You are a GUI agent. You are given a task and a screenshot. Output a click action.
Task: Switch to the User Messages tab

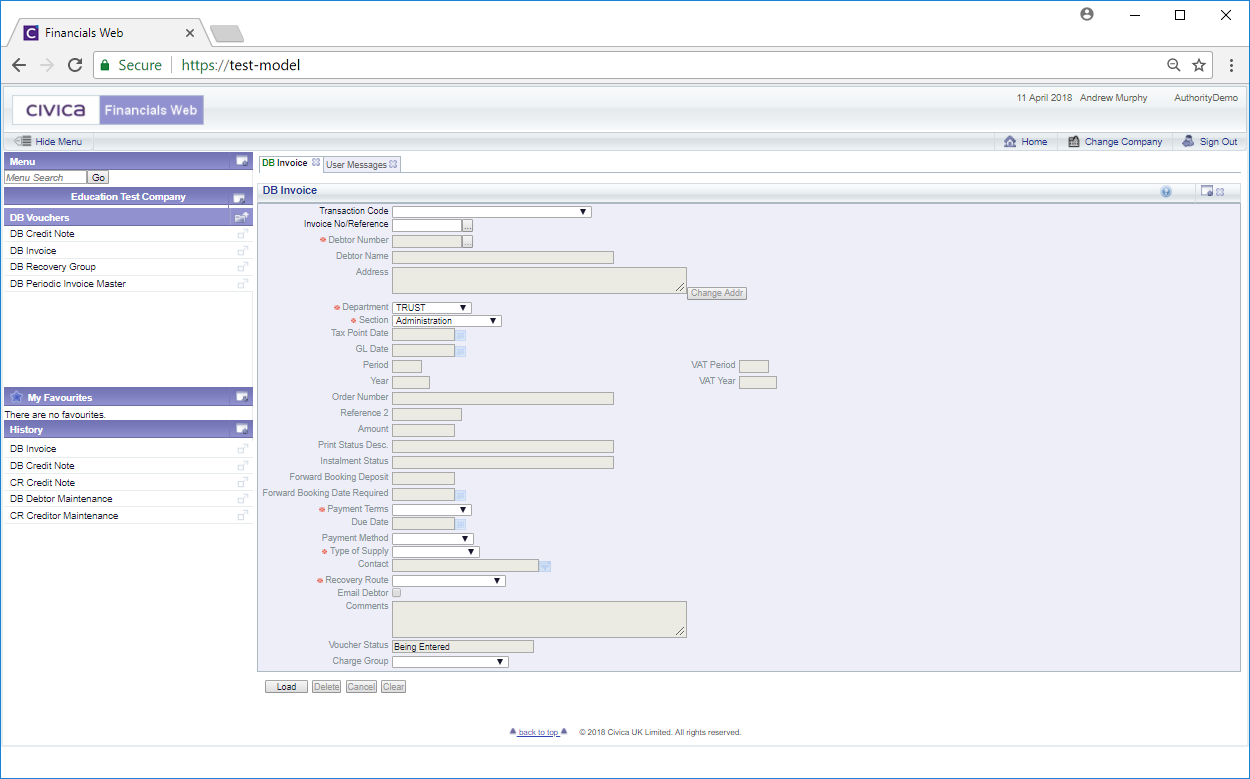click(356, 165)
